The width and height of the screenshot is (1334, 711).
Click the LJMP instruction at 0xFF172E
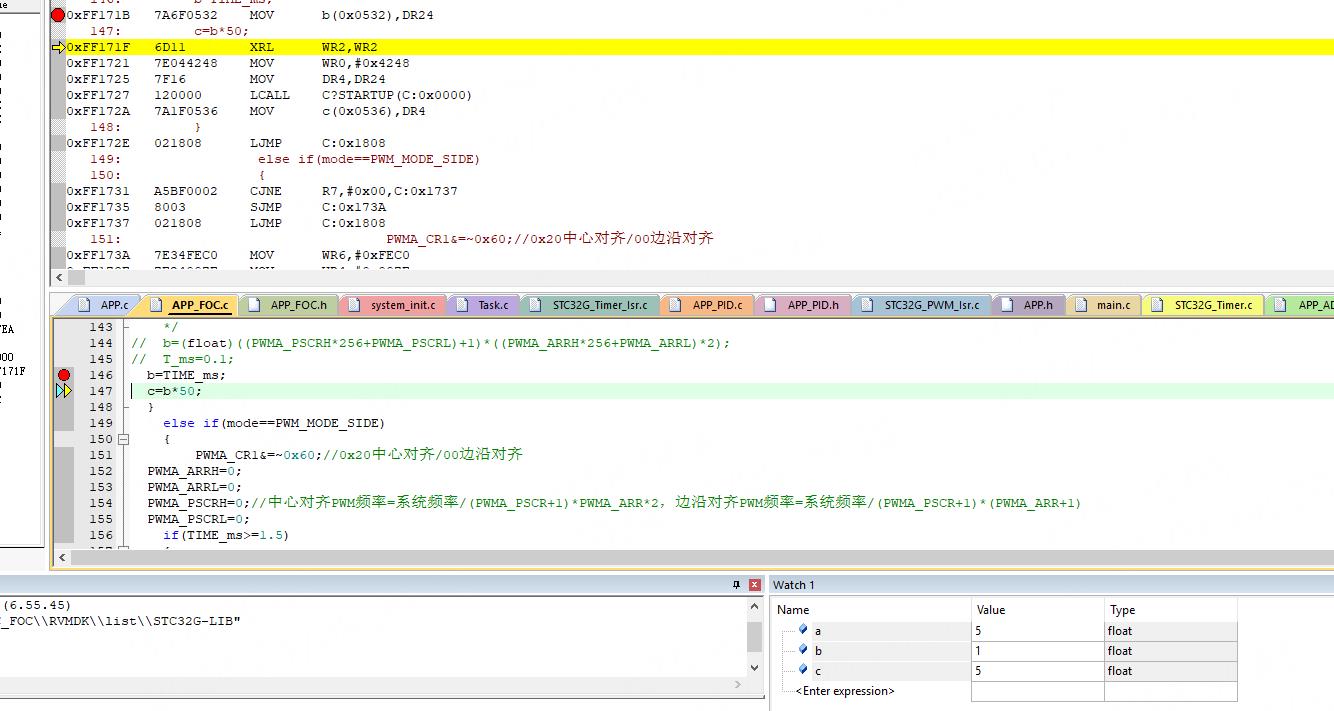[x=226, y=143]
